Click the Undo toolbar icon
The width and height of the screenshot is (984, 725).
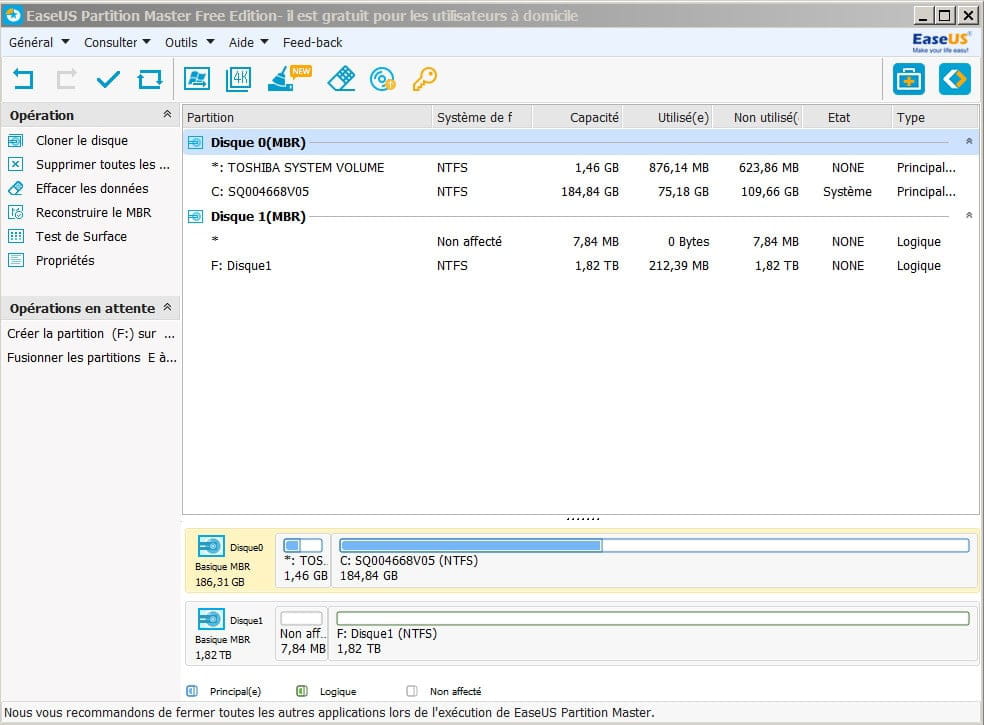(x=23, y=79)
